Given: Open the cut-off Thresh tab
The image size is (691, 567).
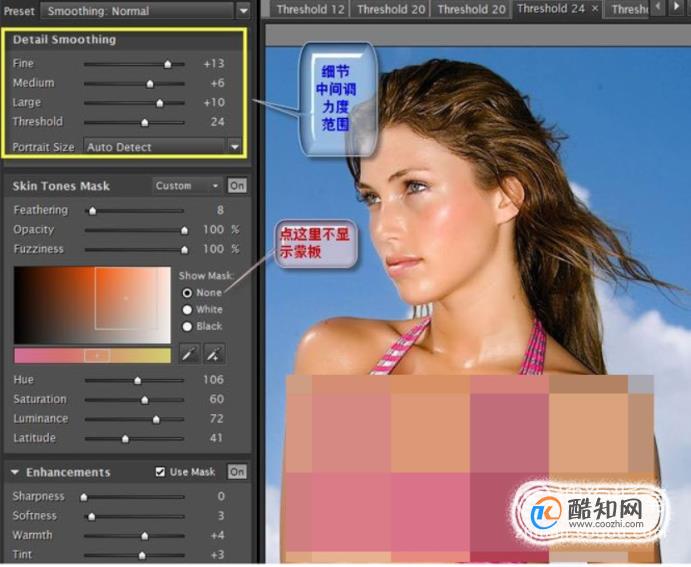Looking at the screenshot, I should (629, 9).
